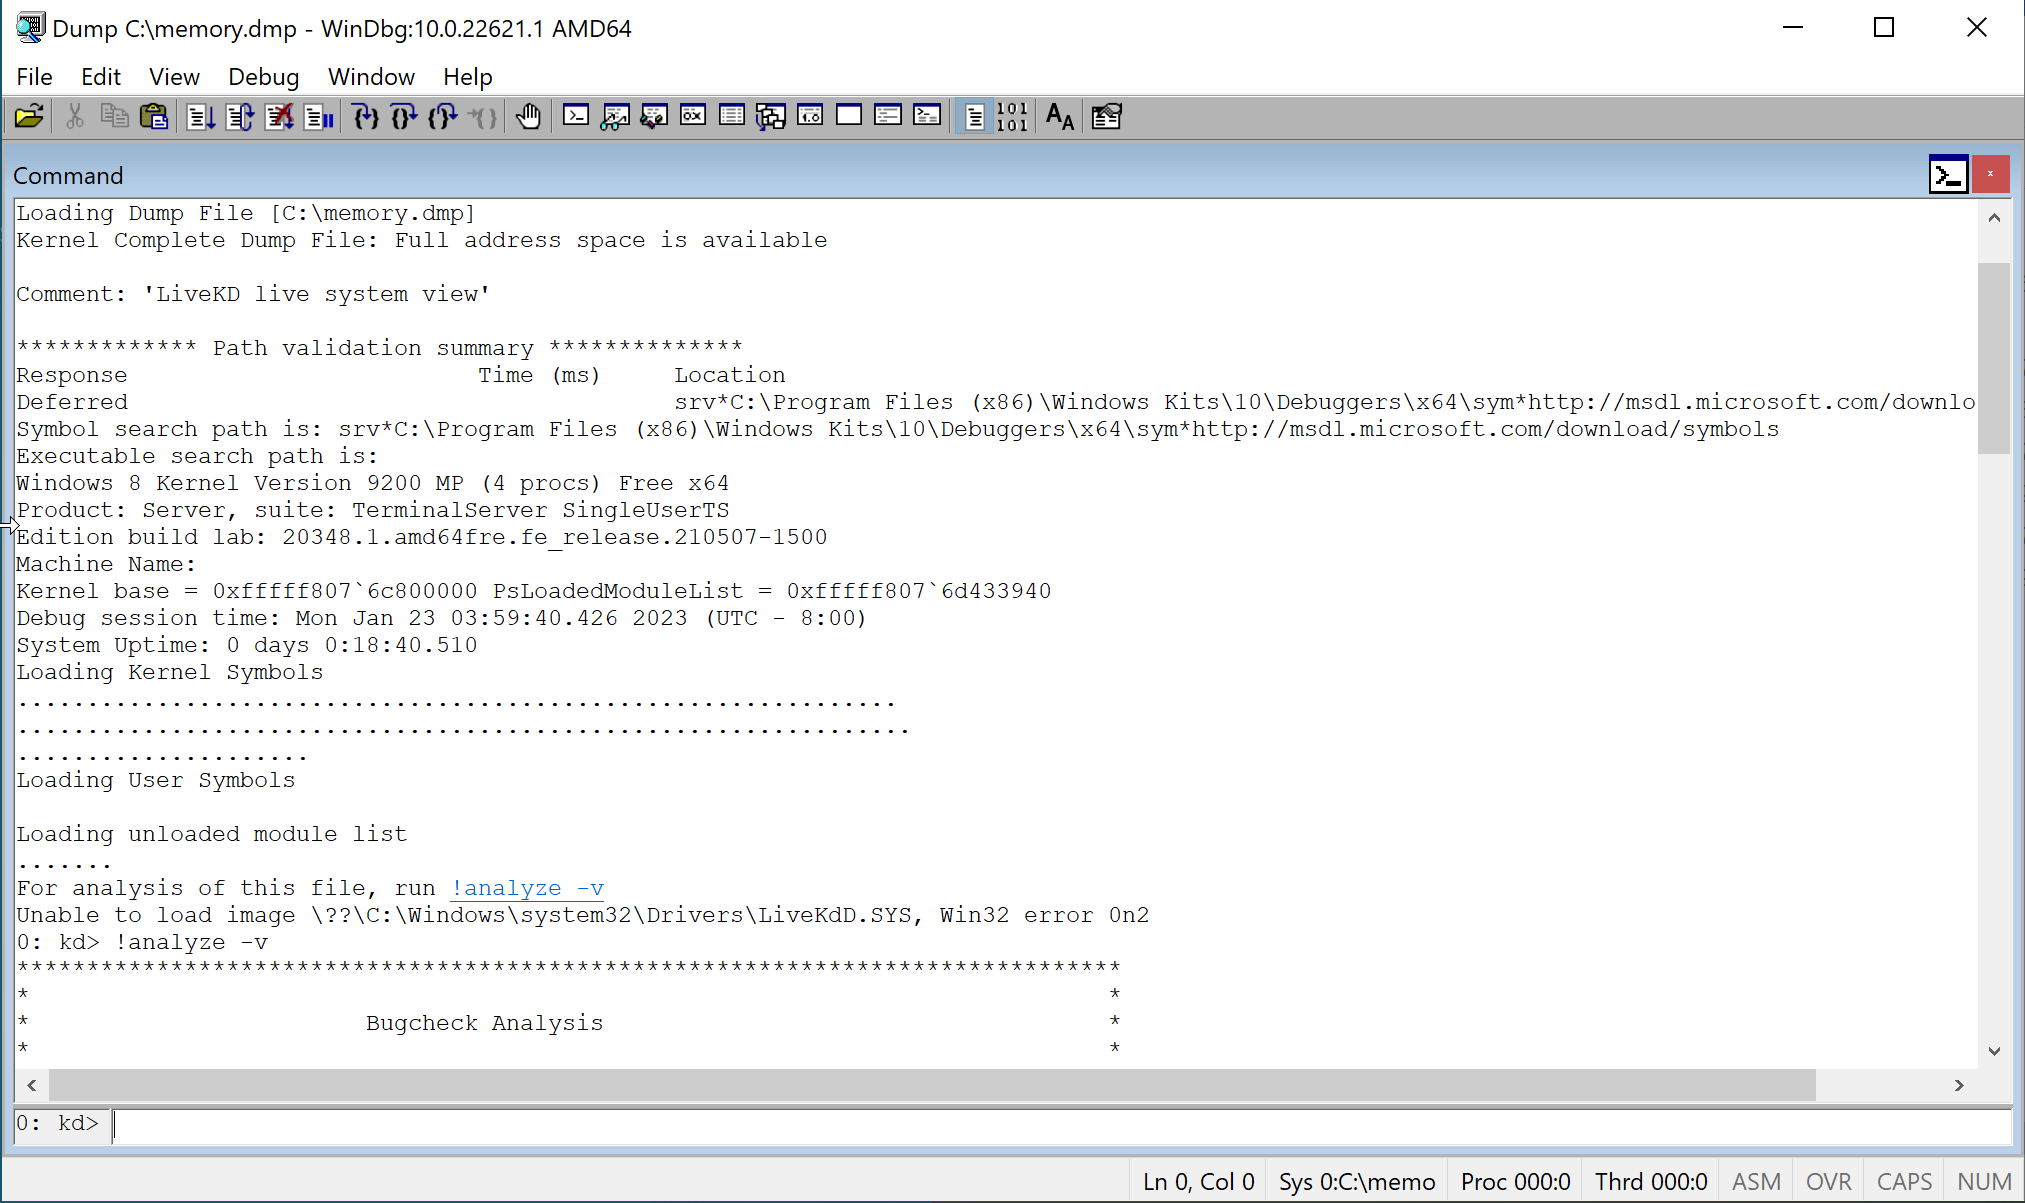Image resolution: width=2025 pixels, height=1203 pixels.
Task: Close the Command pane with red button
Action: [1990, 174]
